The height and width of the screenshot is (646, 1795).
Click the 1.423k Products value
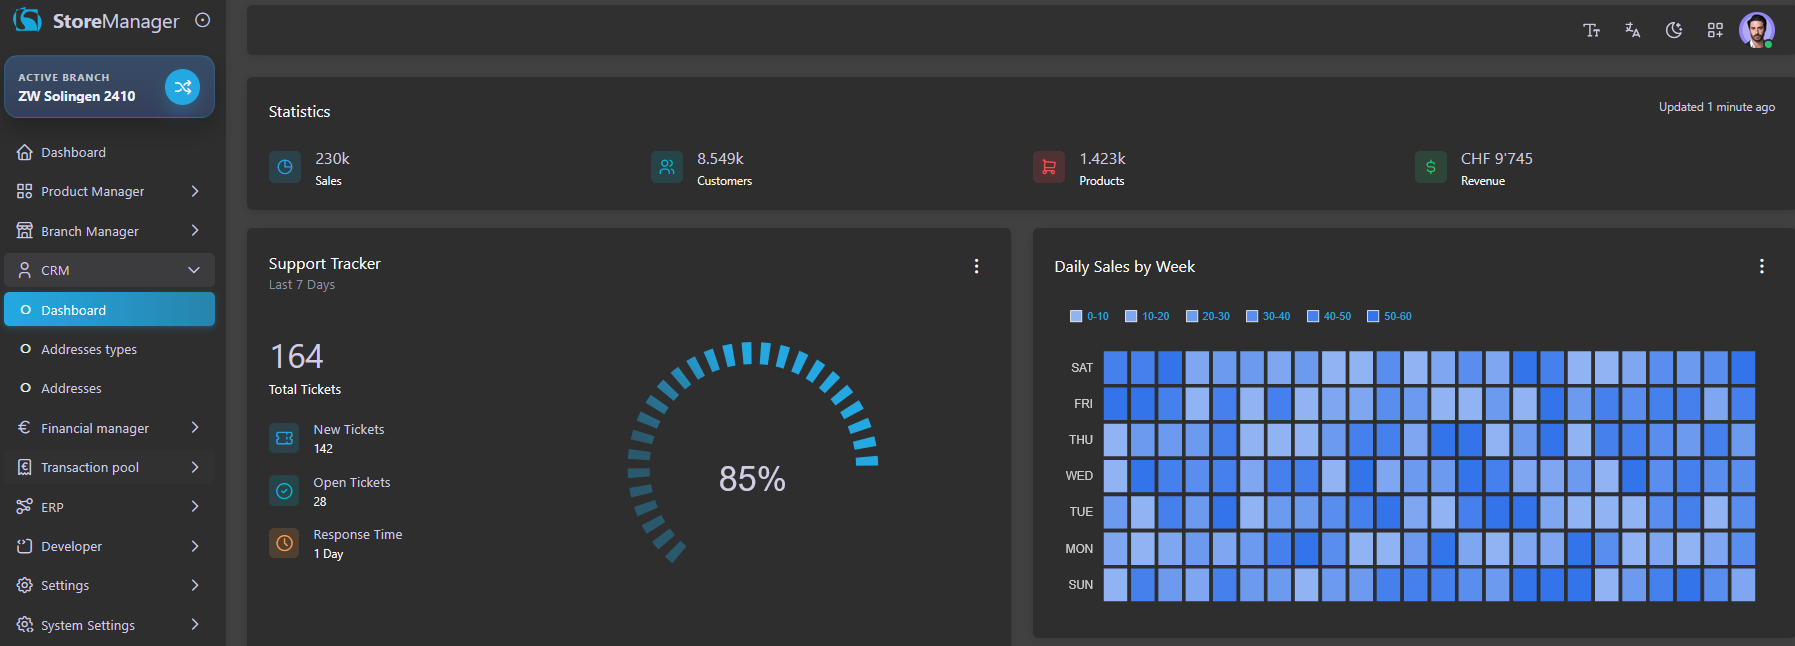[x=1103, y=158]
